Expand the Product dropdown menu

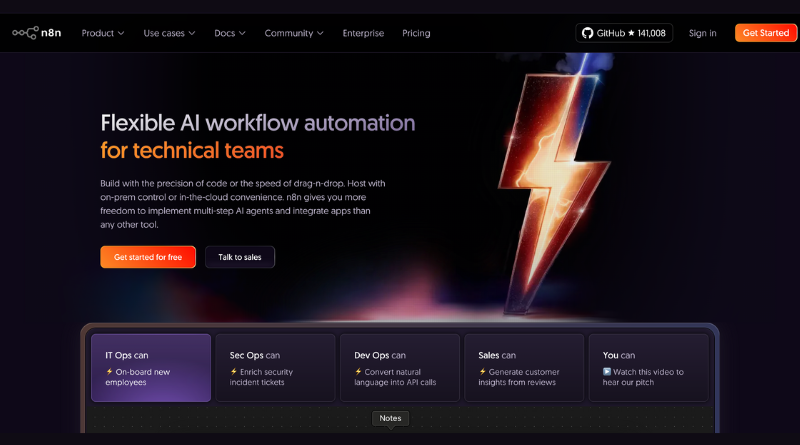pyautogui.click(x=103, y=33)
